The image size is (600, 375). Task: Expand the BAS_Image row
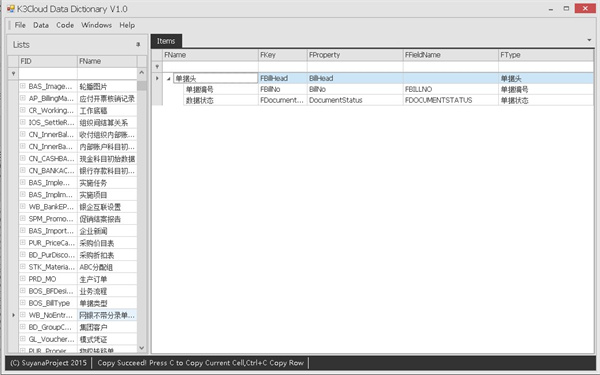coord(23,86)
